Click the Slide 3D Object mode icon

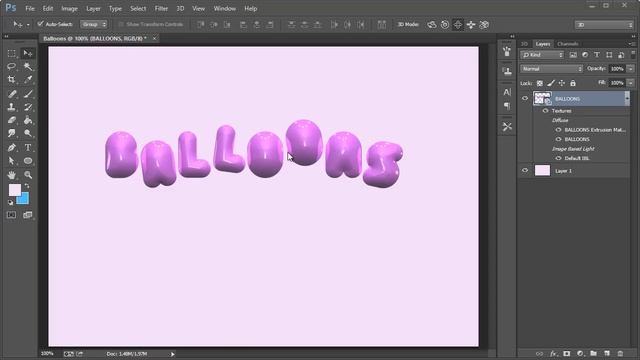471,25
